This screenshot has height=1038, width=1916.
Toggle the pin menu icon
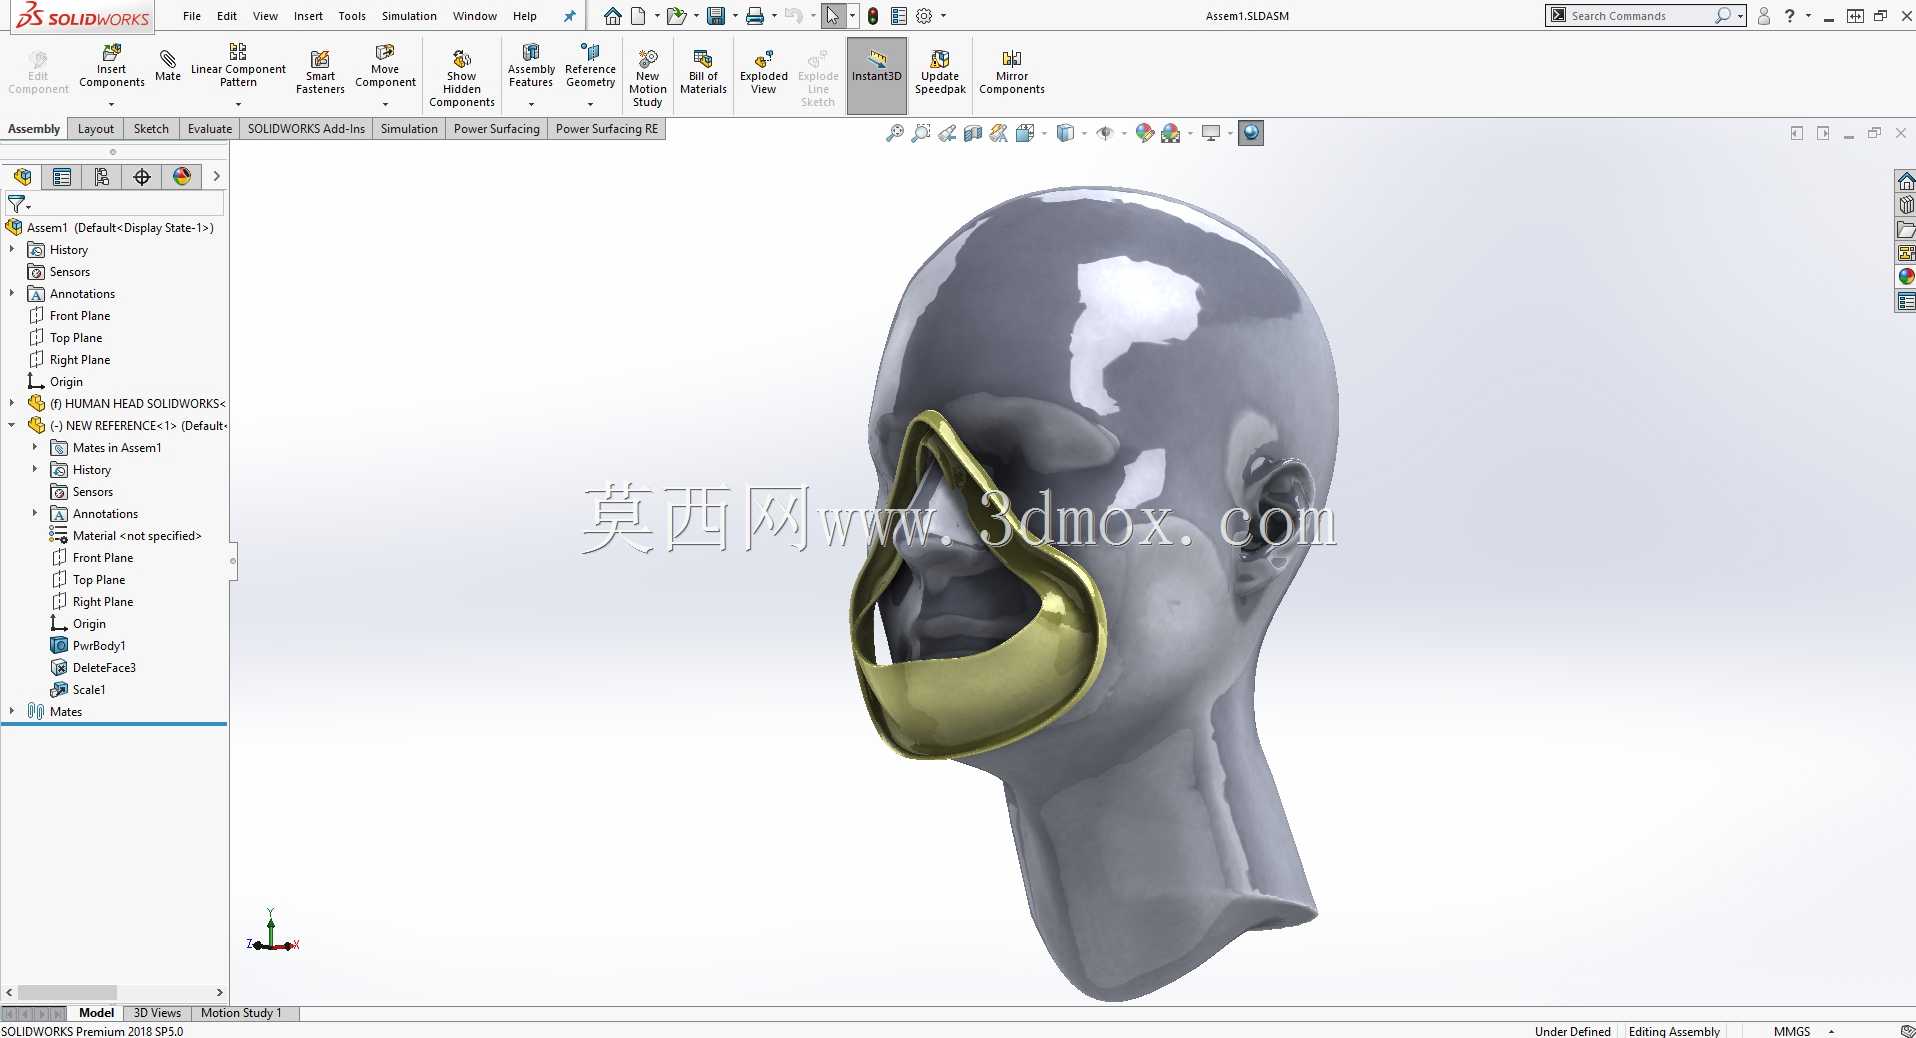click(569, 16)
